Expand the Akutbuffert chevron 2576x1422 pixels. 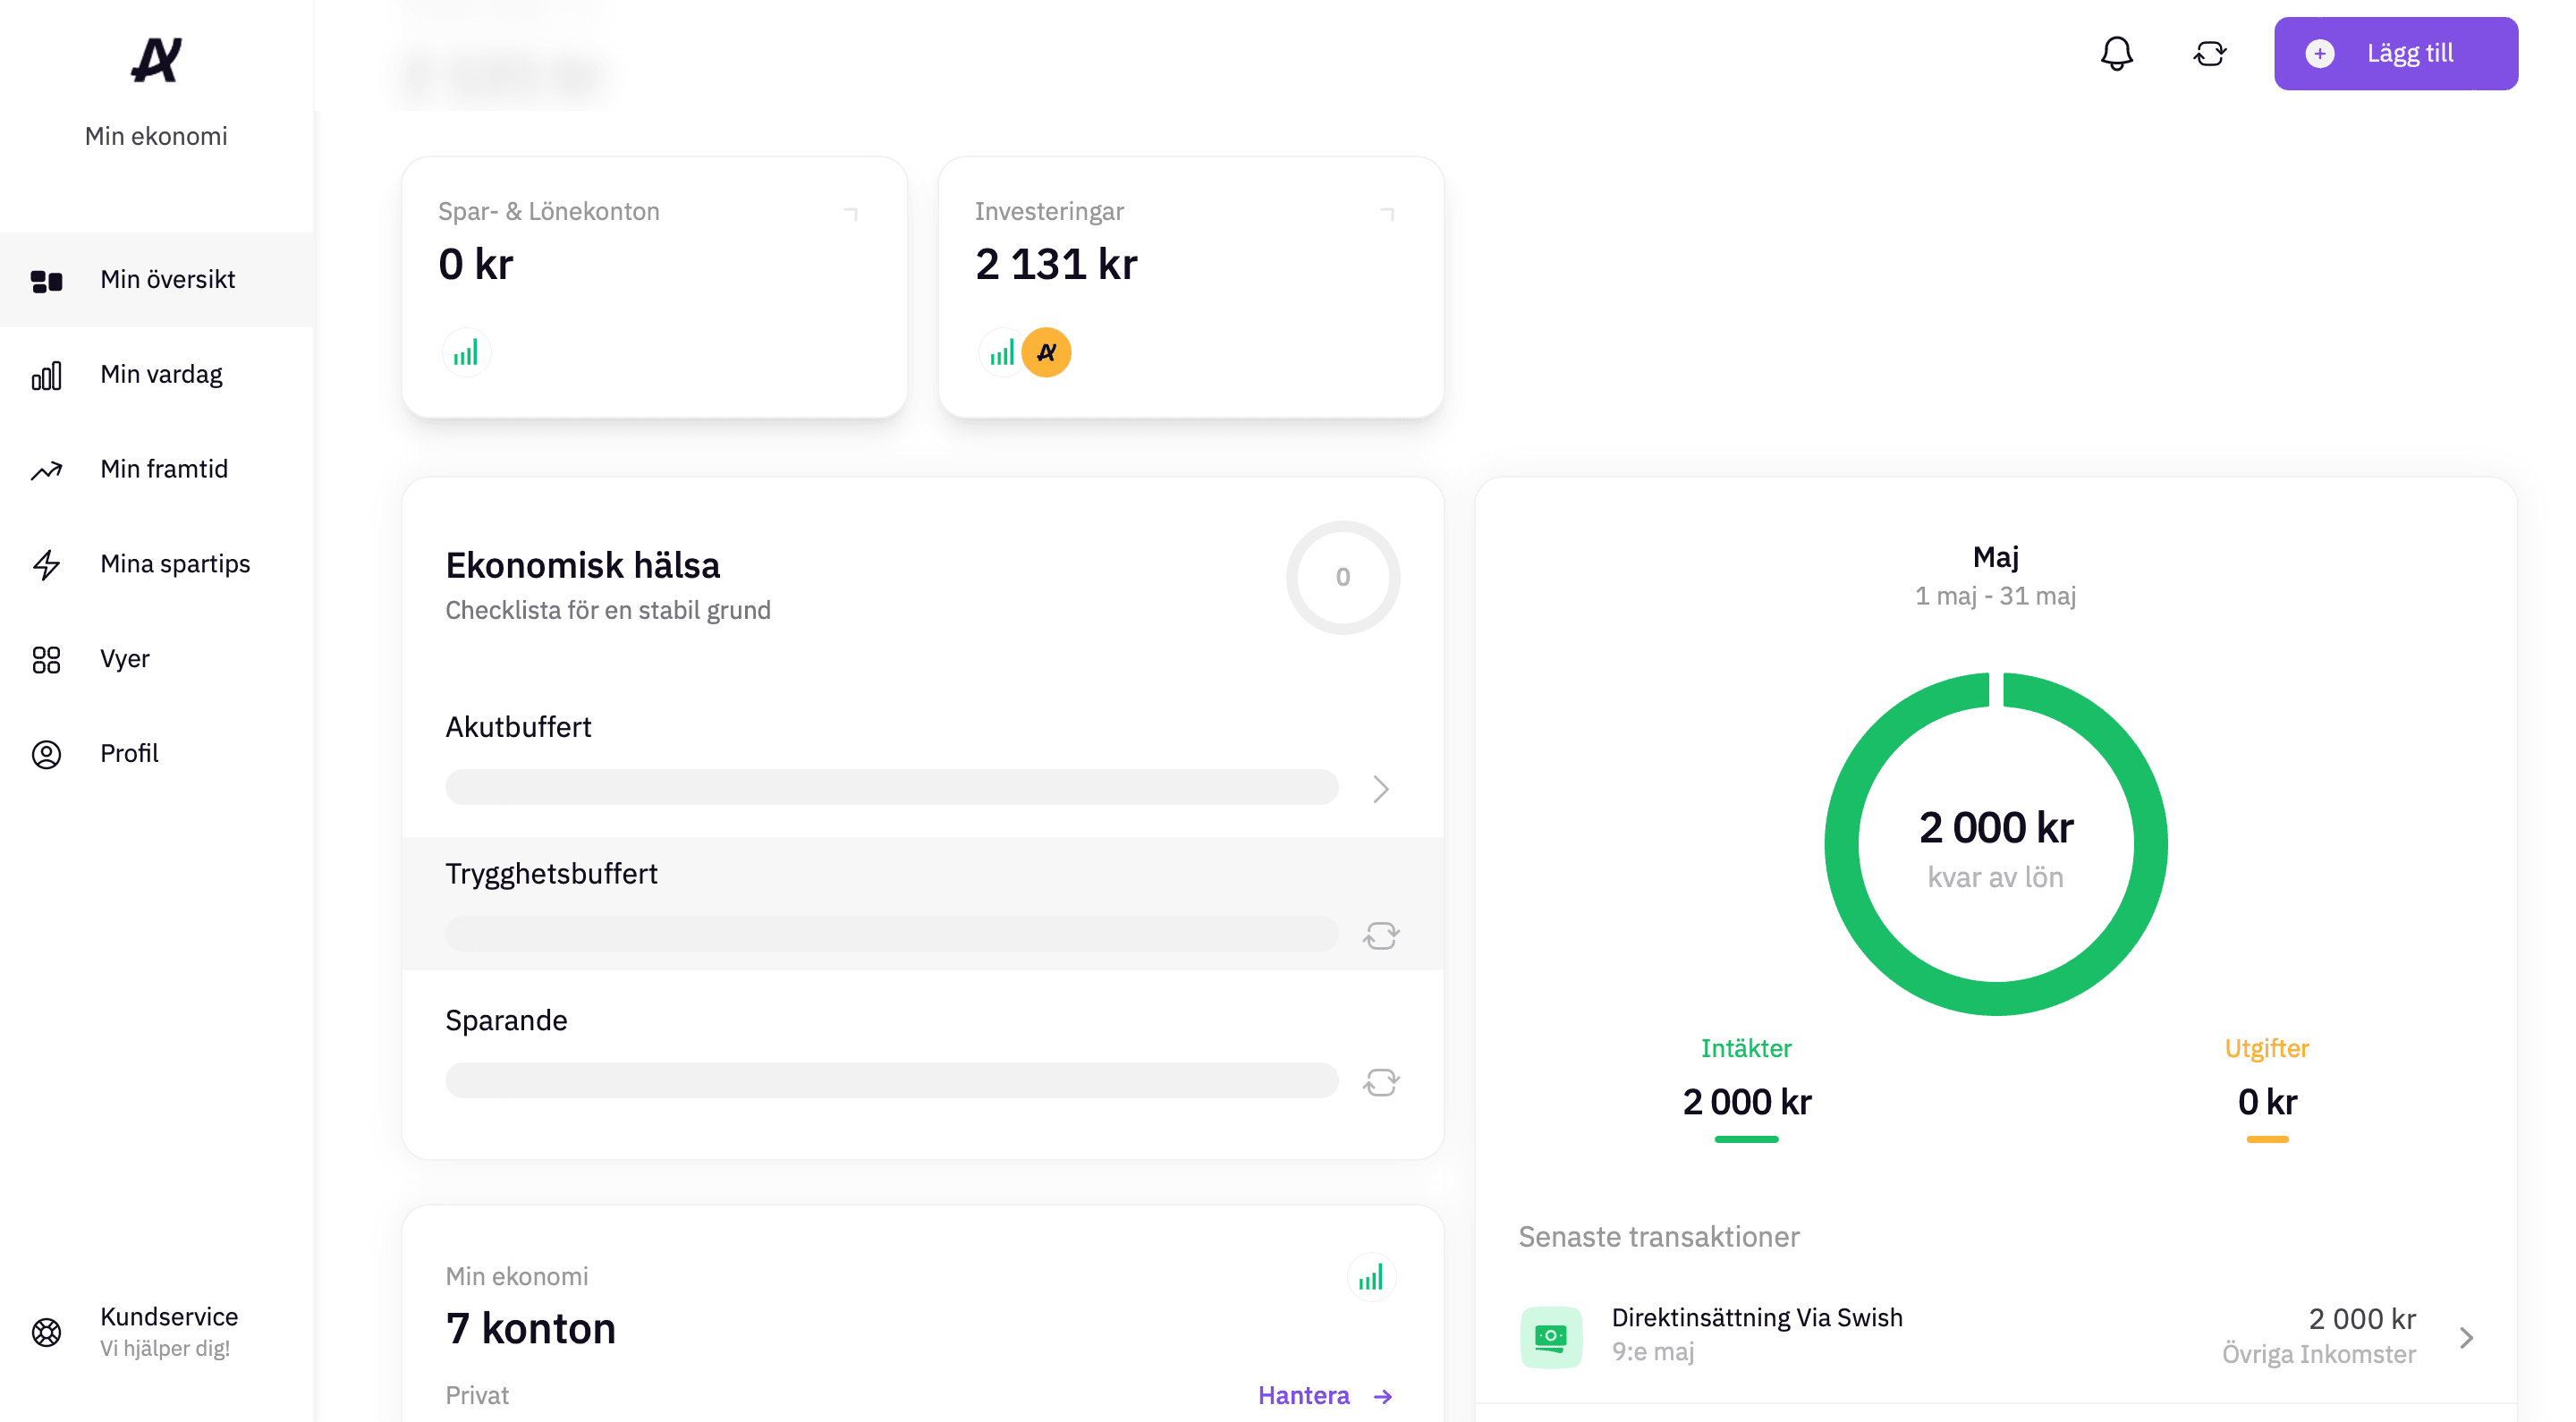pos(1380,789)
